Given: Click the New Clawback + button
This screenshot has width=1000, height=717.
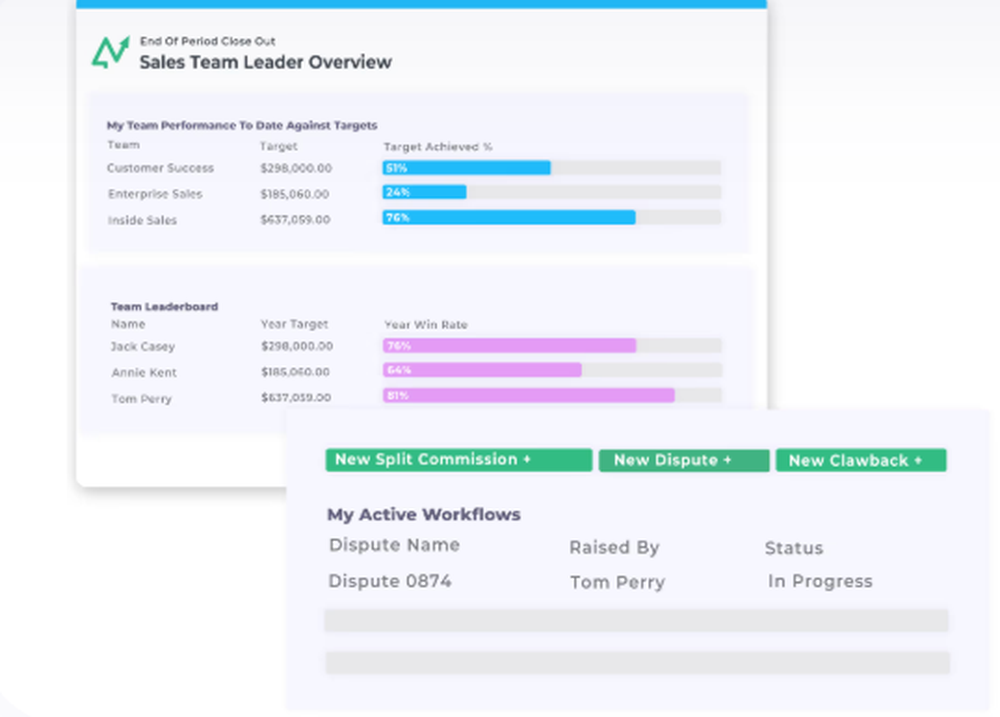Looking at the screenshot, I should (x=861, y=460).
